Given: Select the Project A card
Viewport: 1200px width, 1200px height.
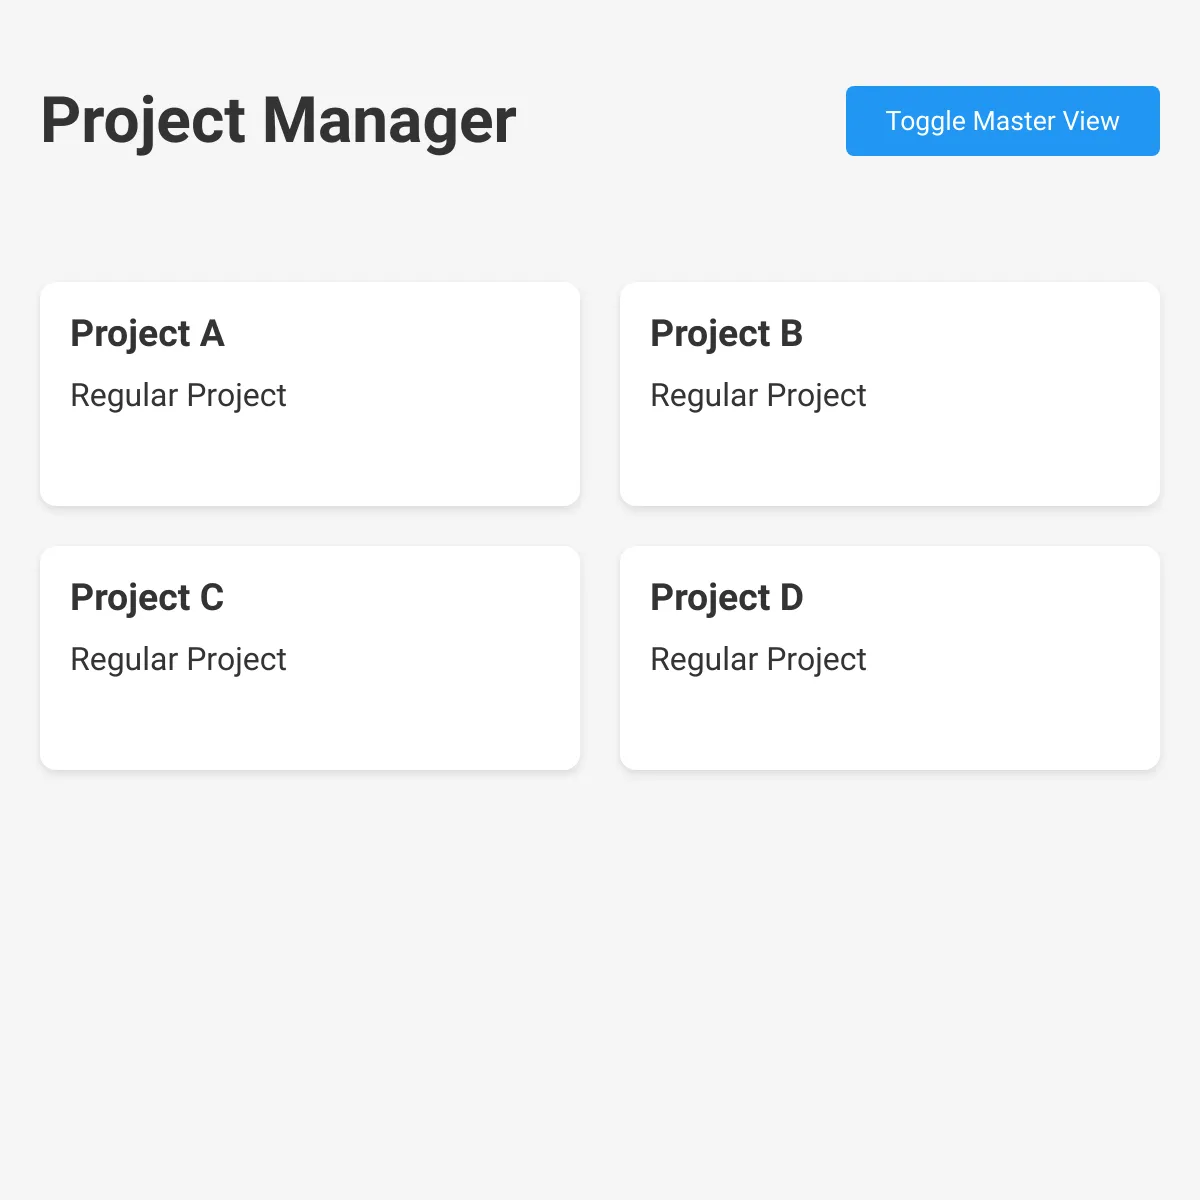Looking at the screenshot, I should point(310,394).
